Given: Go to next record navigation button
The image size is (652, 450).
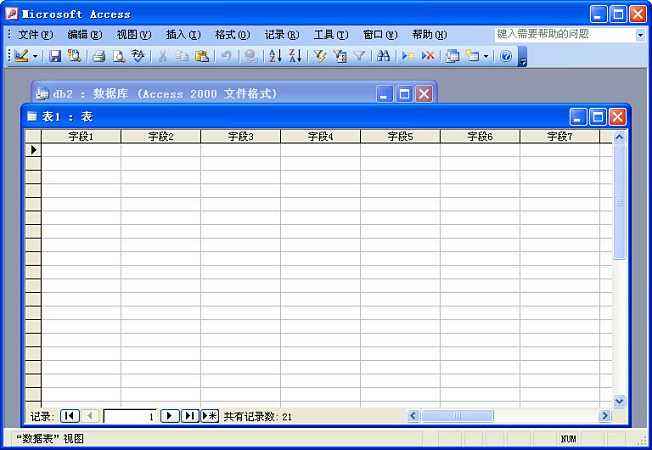Looking at the screenshot, I should 170,415.
